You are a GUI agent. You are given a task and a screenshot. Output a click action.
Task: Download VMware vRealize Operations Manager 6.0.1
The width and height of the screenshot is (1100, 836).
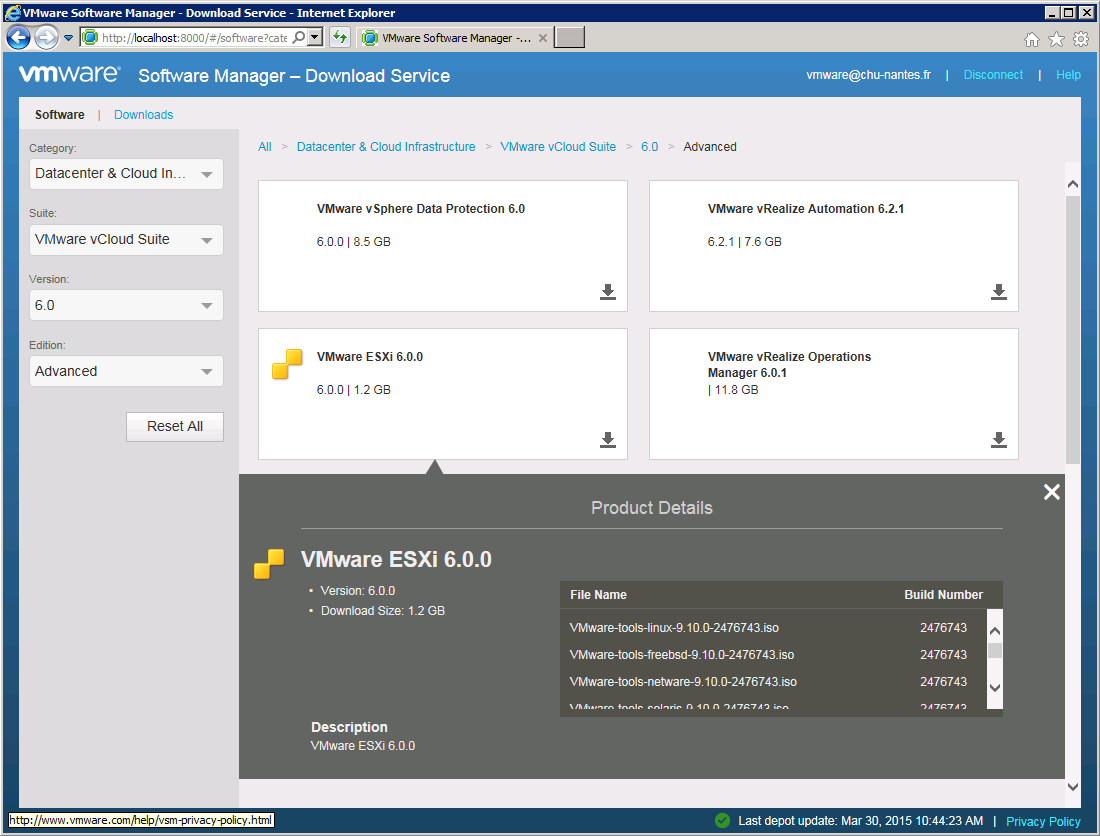point(998,440)
